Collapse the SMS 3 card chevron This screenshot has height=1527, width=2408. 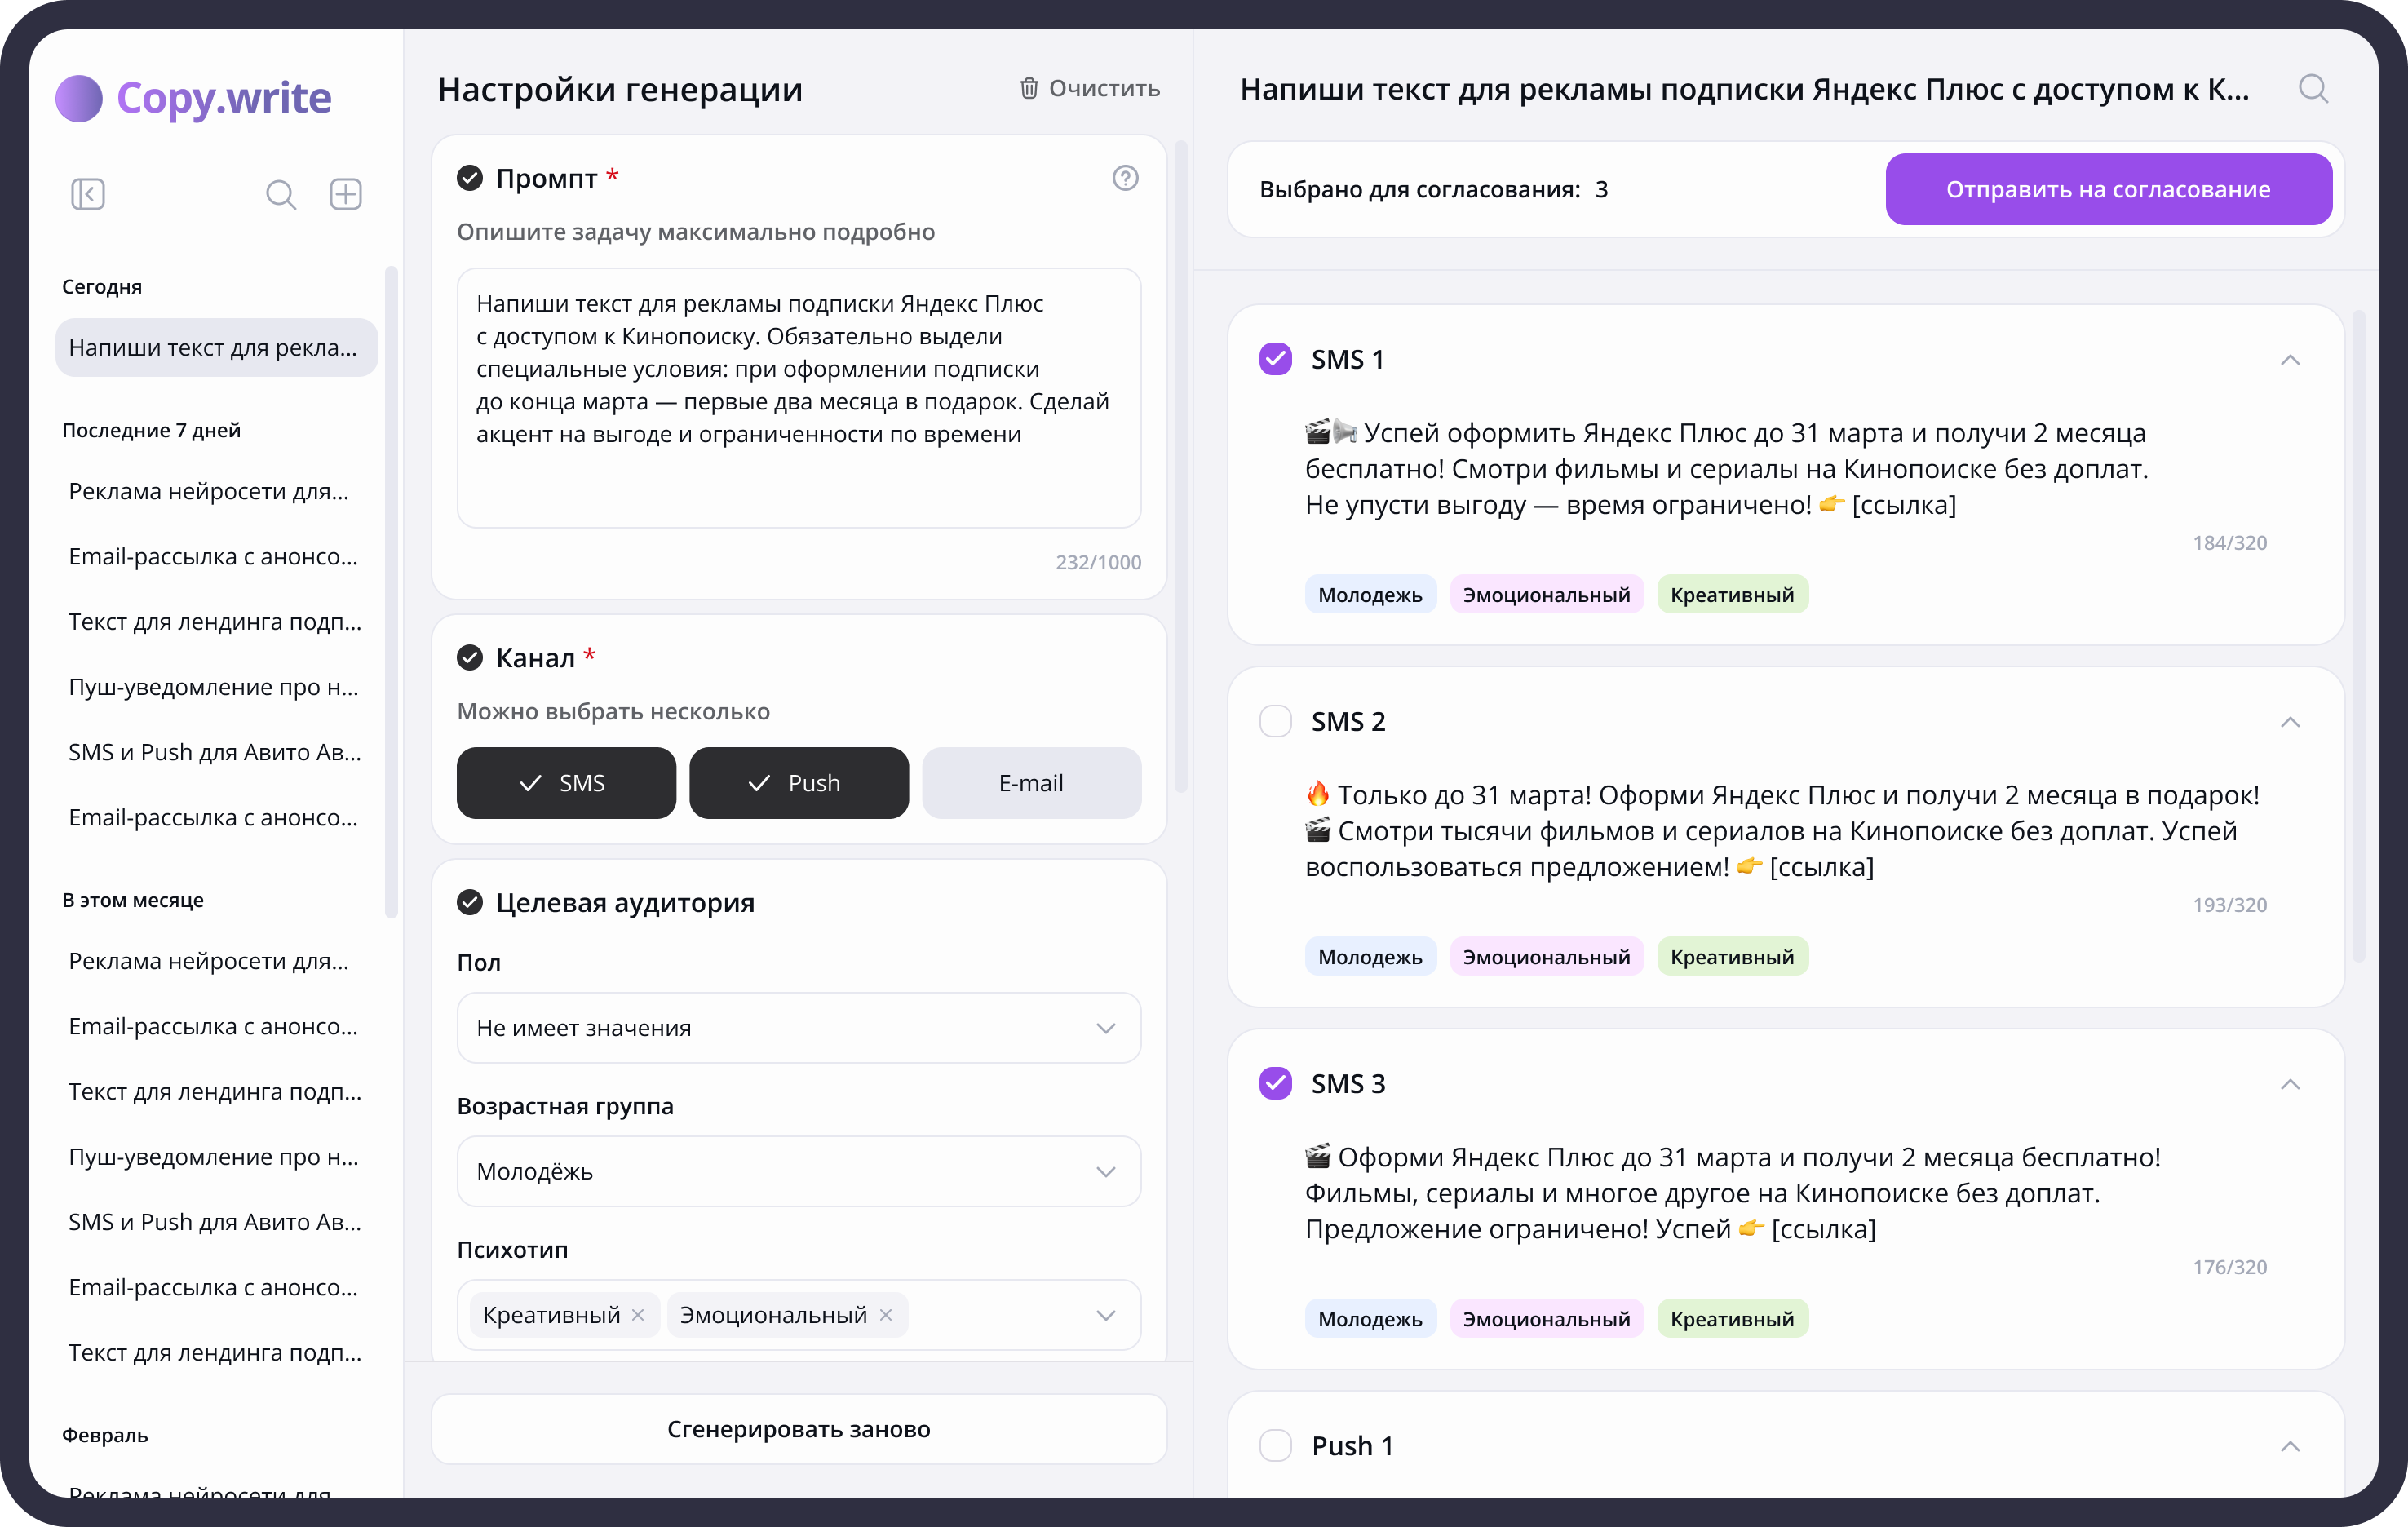click(x=2290, y=1084)
